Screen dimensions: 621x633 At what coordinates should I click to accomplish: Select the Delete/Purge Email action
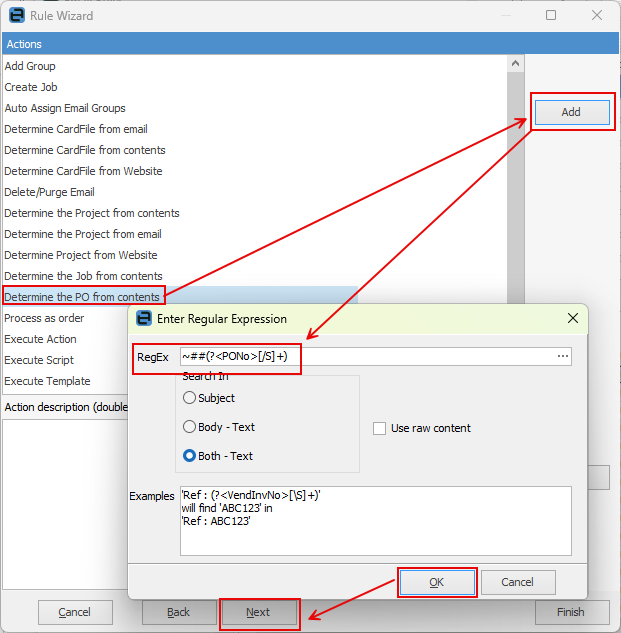49,192
